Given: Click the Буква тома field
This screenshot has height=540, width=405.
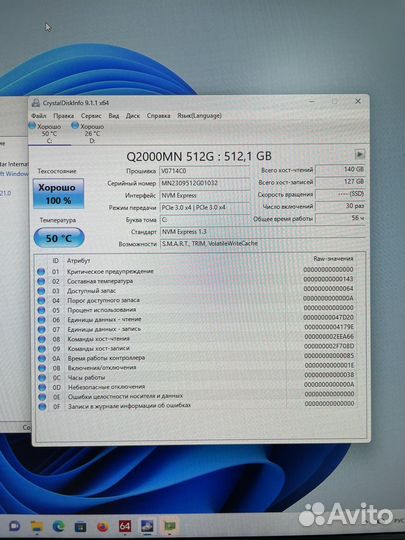Looking at the screenshot, I should coord(205,220).
